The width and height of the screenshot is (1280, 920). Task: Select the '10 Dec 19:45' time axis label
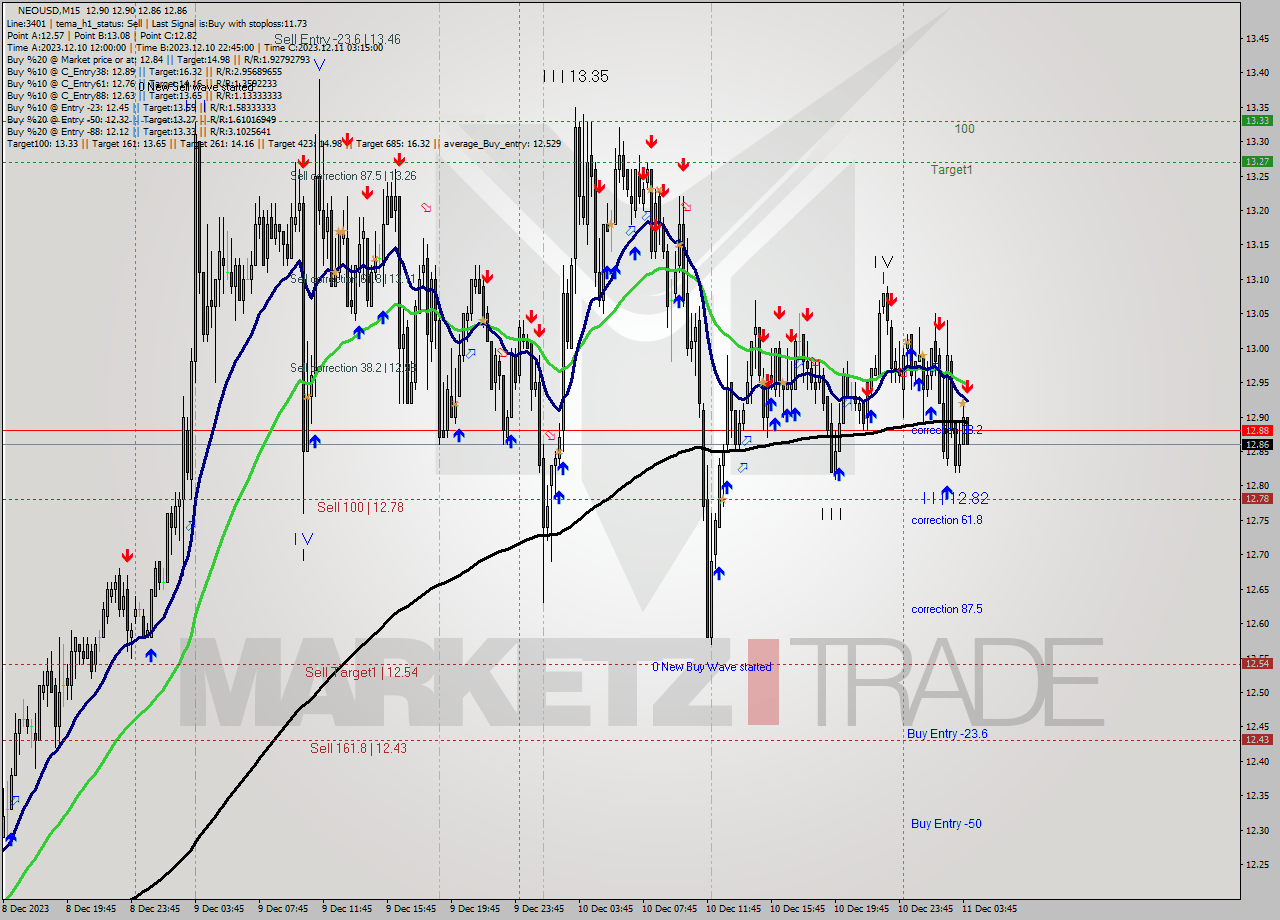click(x=861, y=909)
